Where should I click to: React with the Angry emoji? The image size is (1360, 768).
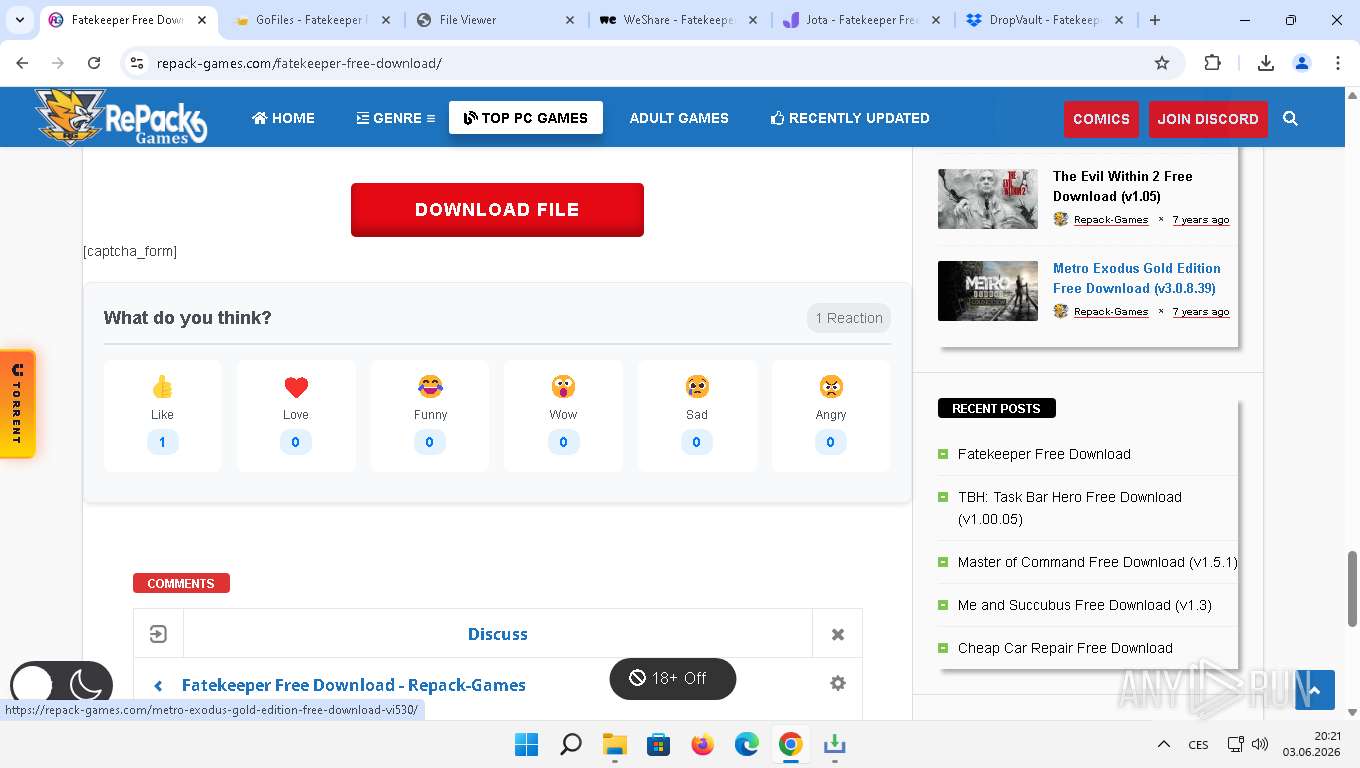click(831, 386)
